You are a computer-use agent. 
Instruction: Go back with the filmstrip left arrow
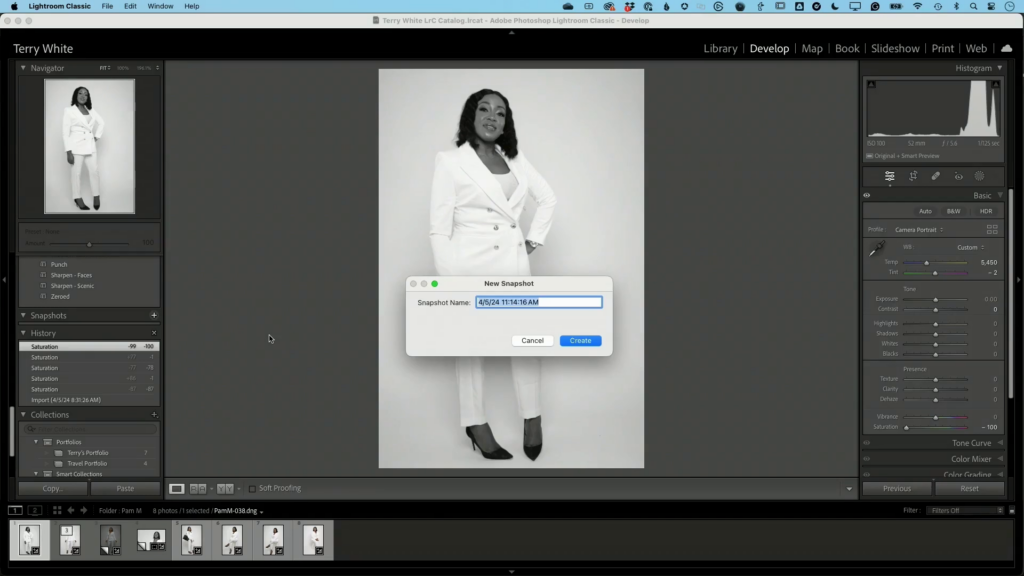[71, 511]
